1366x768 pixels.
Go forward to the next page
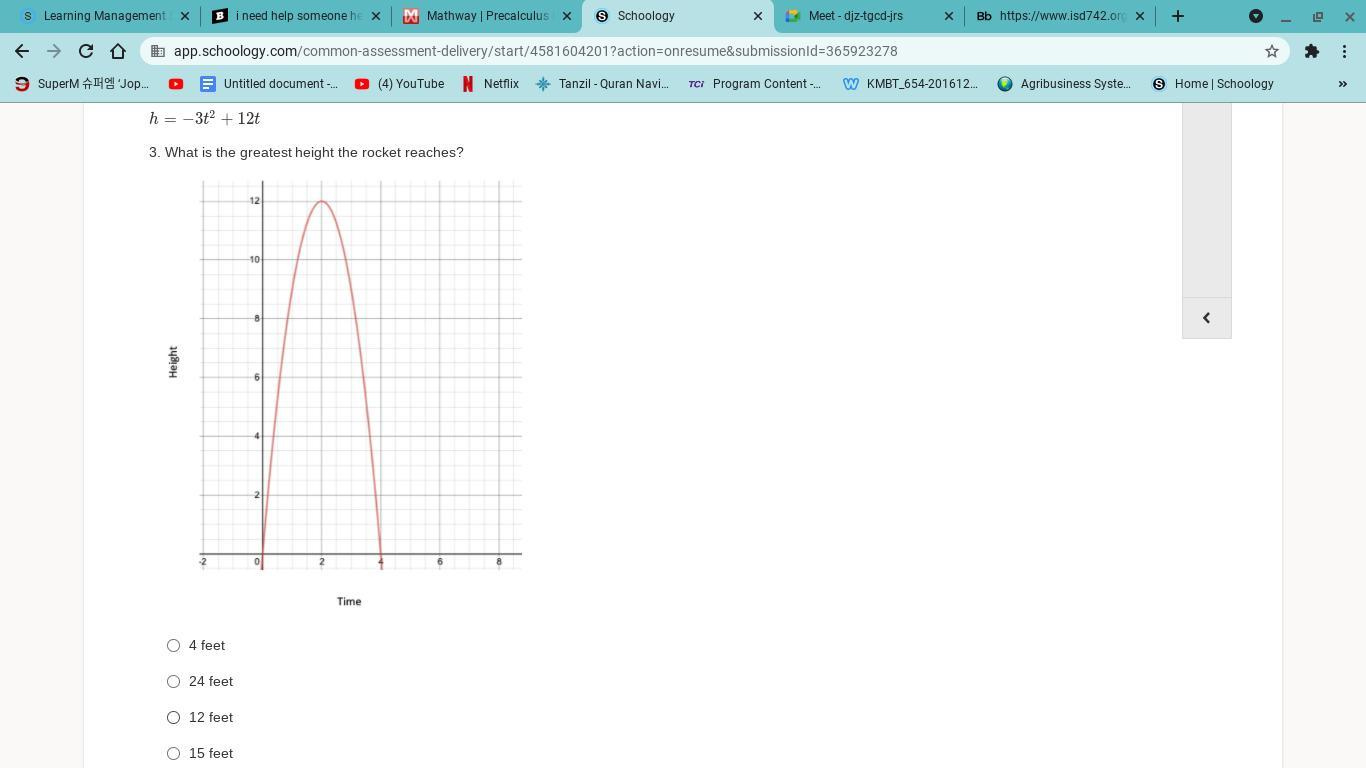point(54,51)
